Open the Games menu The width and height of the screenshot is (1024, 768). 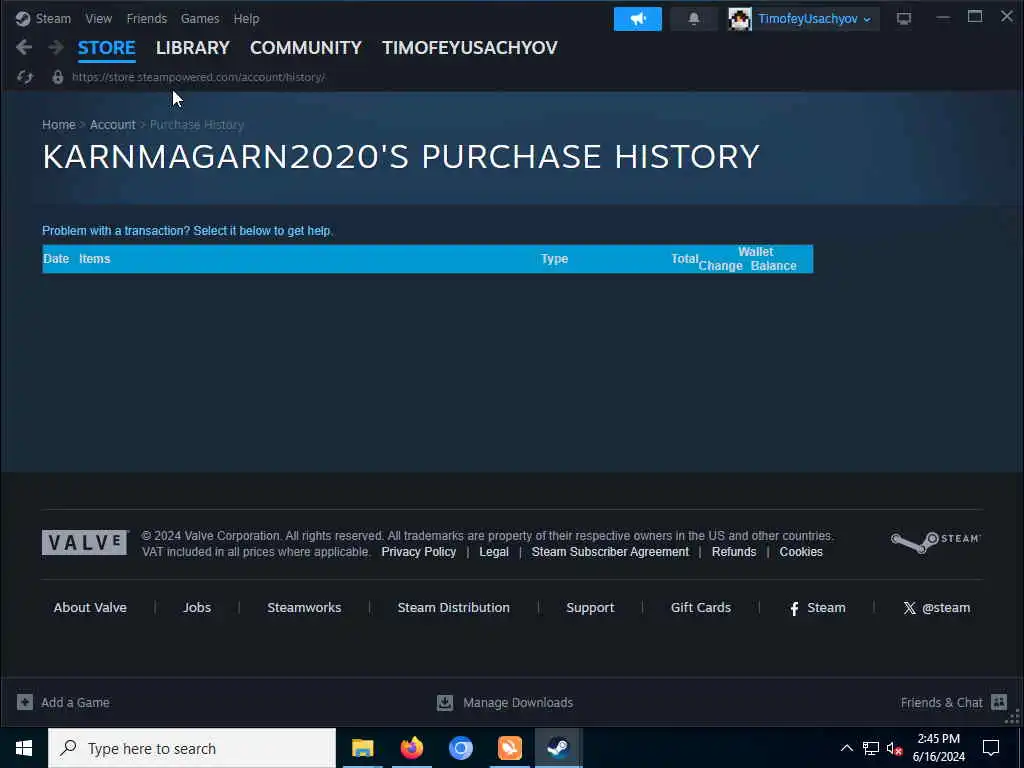(200, 19)
